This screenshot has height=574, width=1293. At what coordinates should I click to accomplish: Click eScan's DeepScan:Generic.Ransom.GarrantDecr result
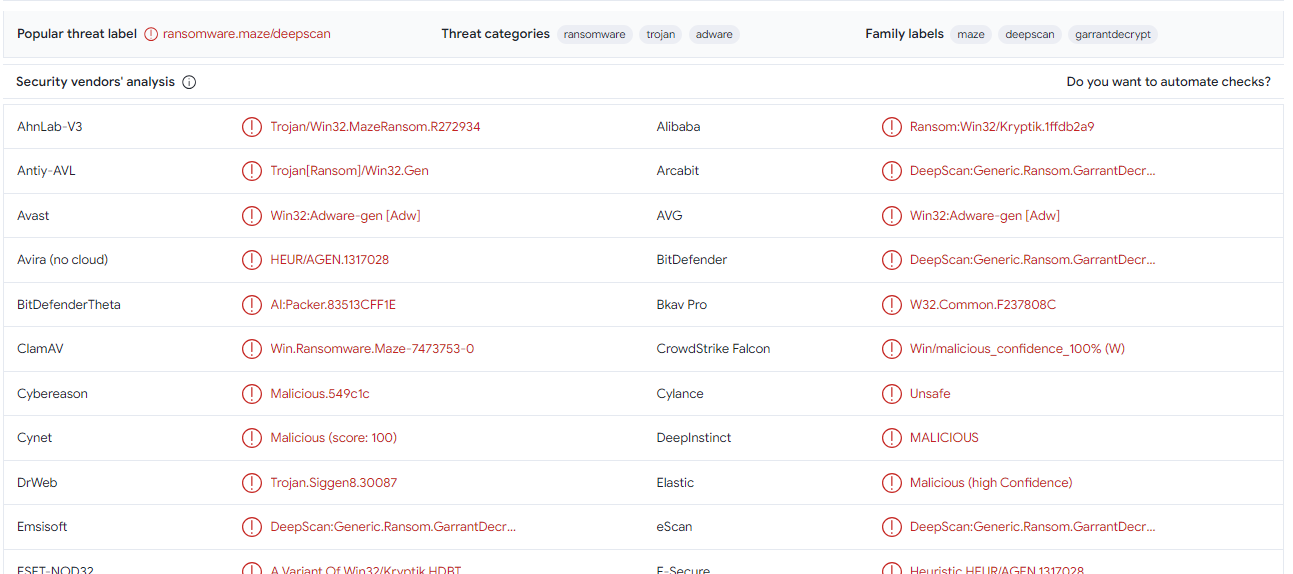(x=1032, y=527)
